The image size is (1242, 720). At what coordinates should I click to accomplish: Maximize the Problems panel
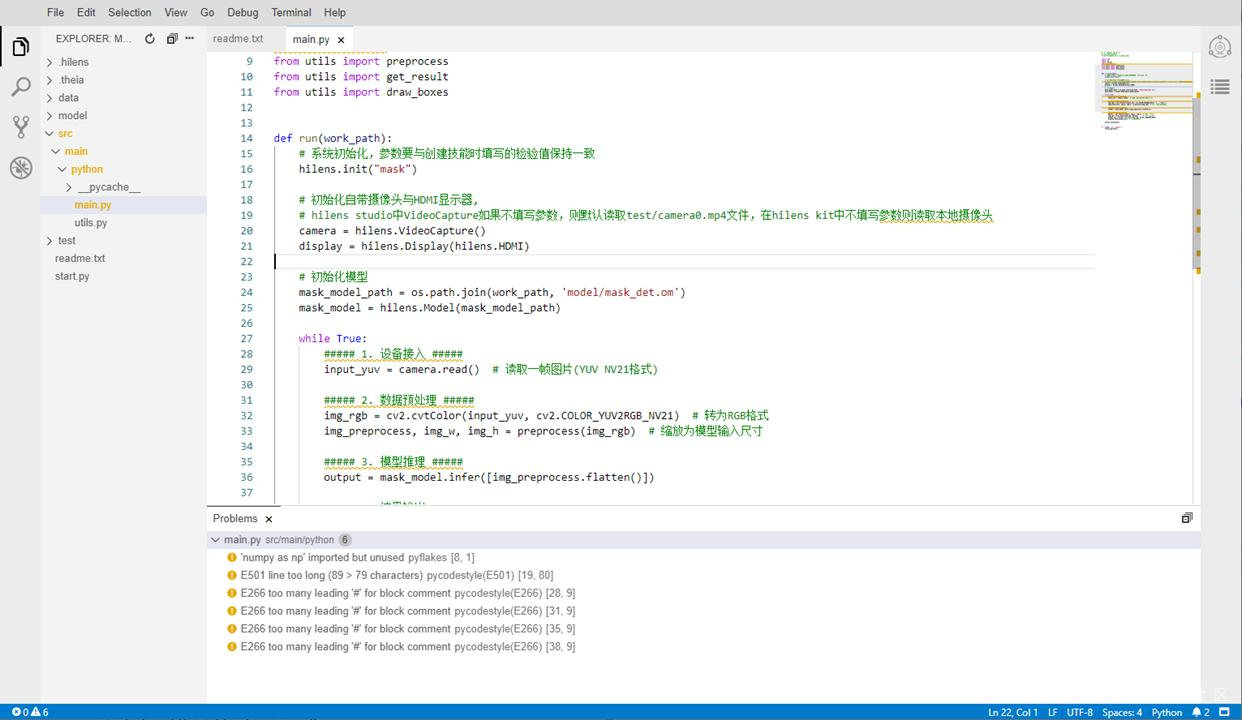point(1187,518)
